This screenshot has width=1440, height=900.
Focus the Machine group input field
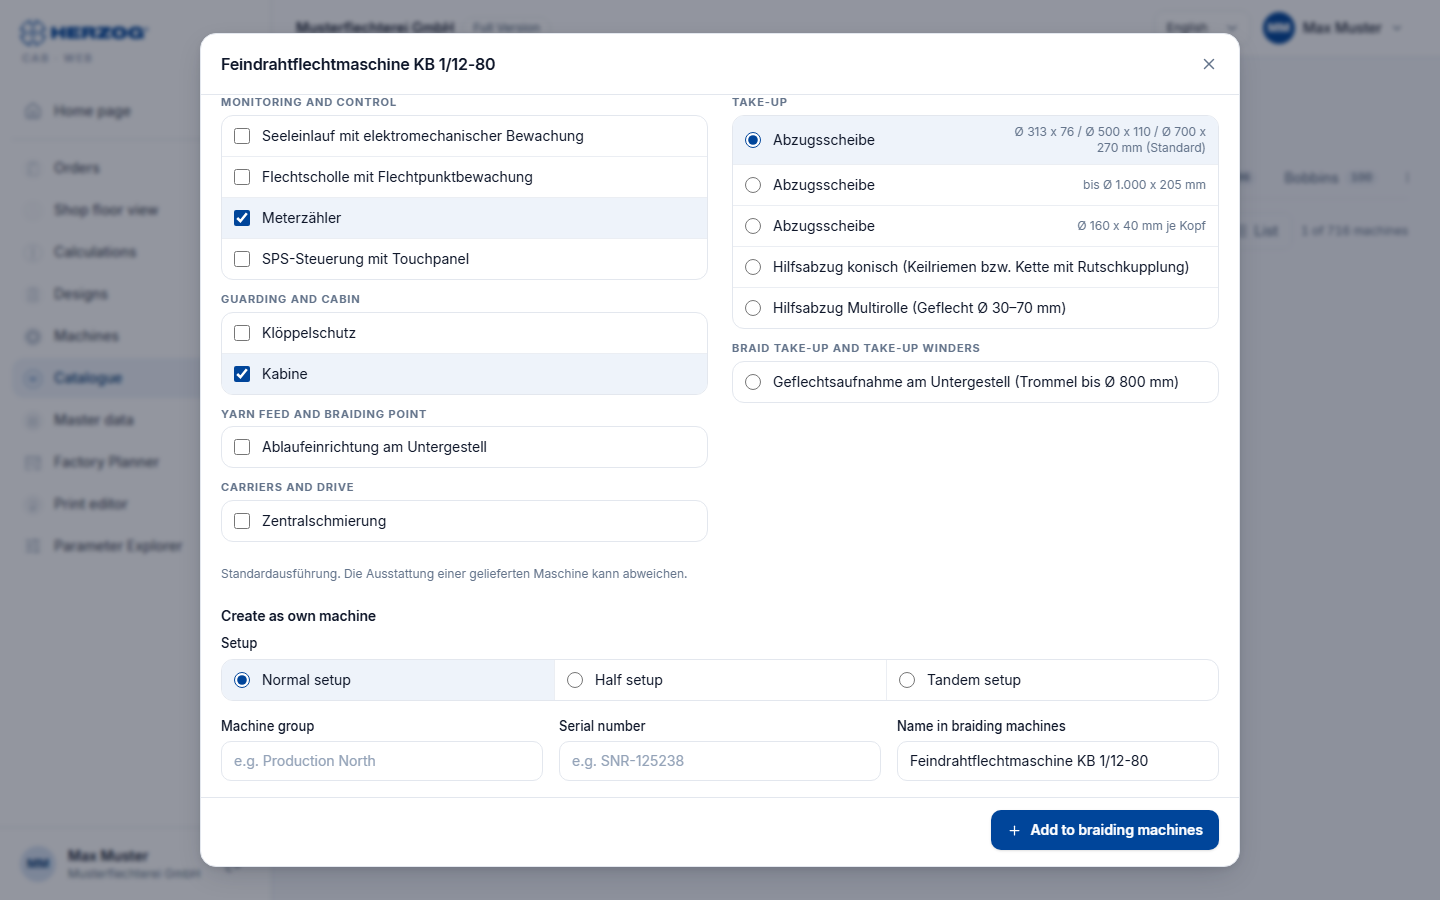[x=382, y=761]
